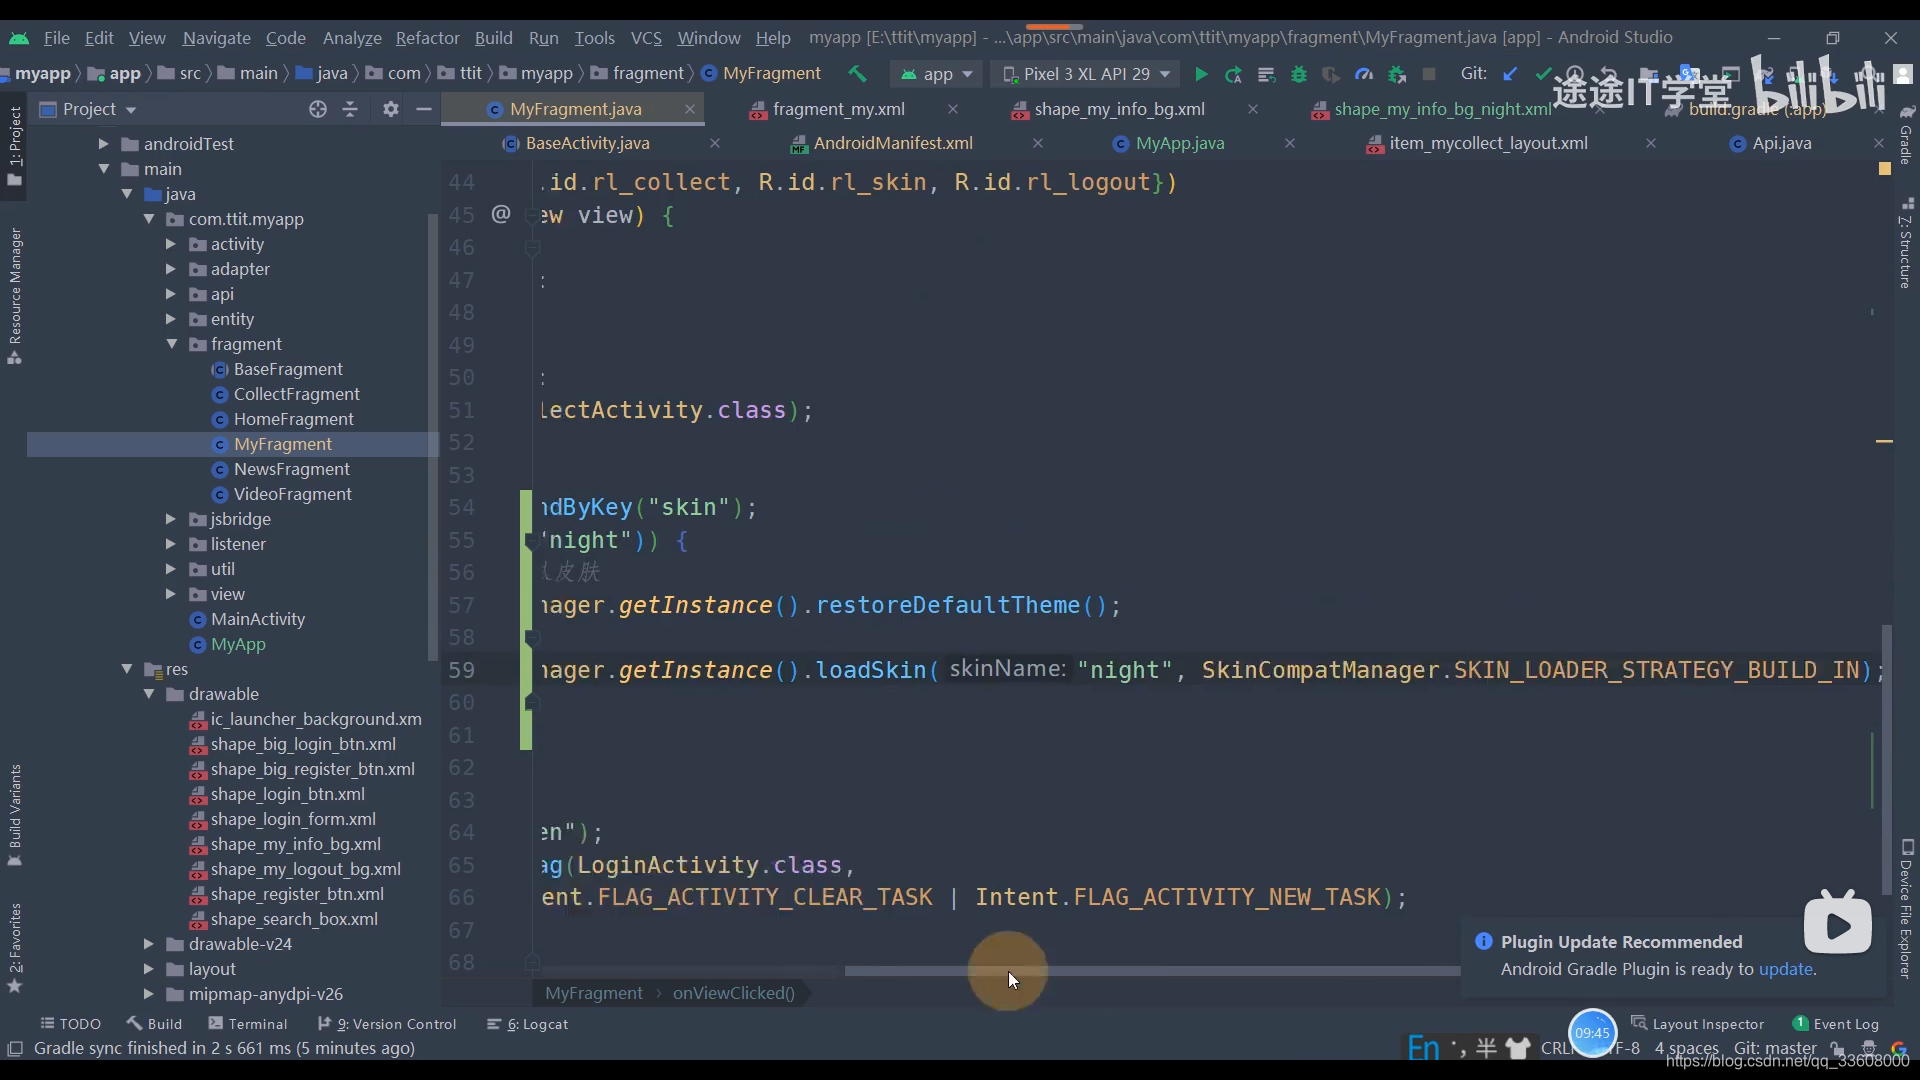Open the Event Log
Viewport: 1920px width, 1080px height.
1836,1024
